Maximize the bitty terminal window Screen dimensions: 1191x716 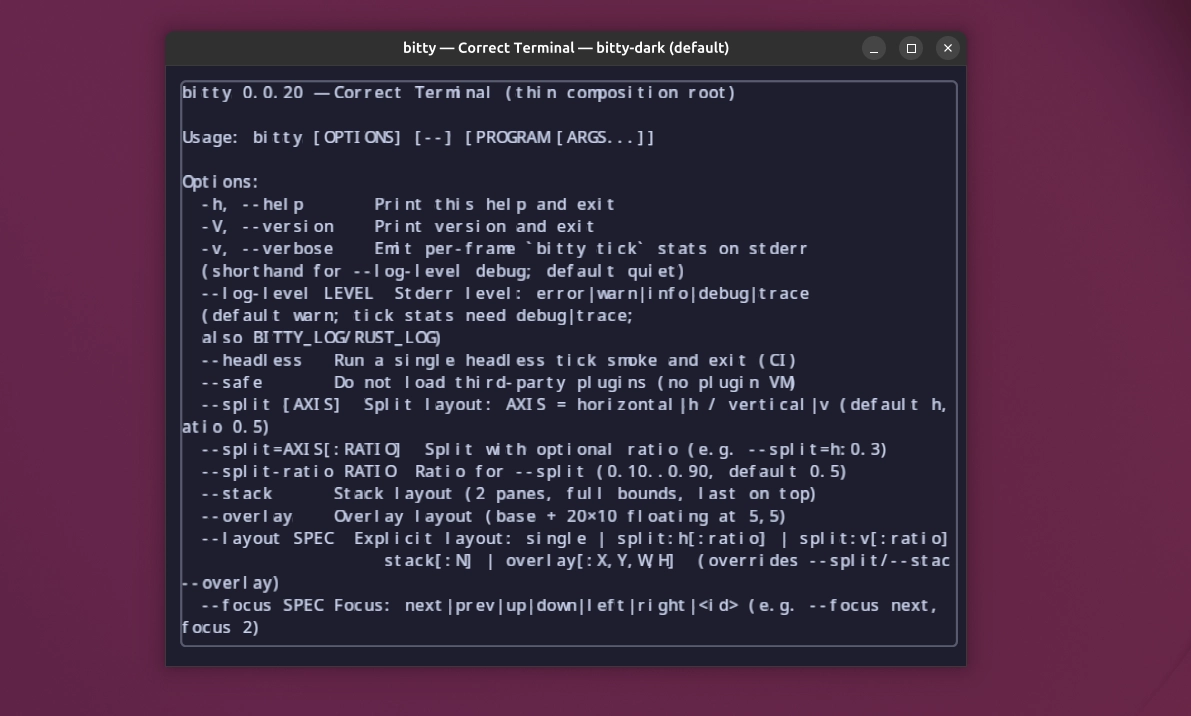click(x=911, y=48)
